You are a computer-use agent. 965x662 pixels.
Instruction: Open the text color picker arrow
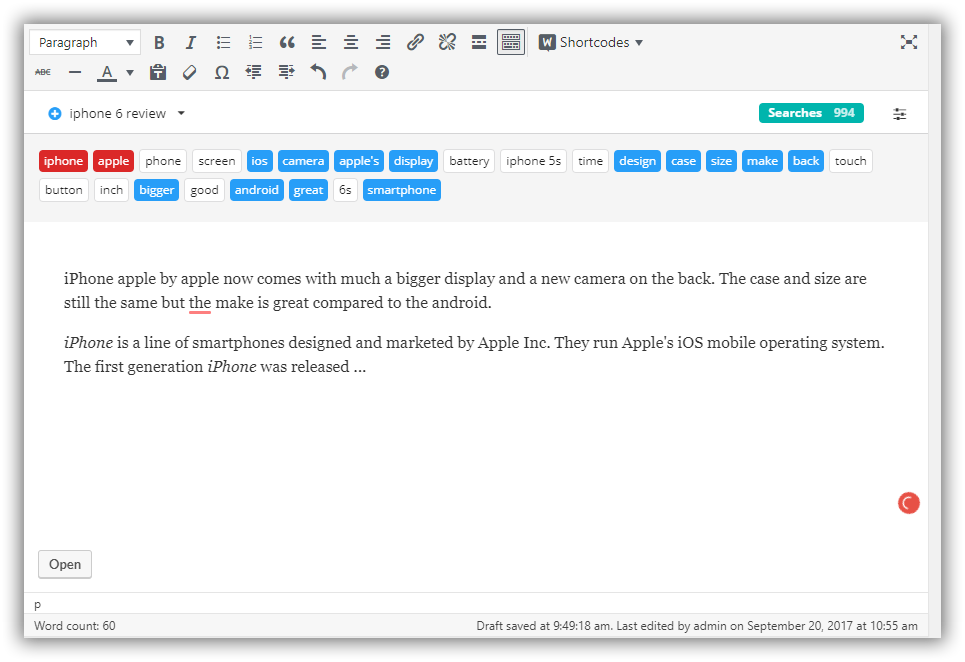click(130, 73)
